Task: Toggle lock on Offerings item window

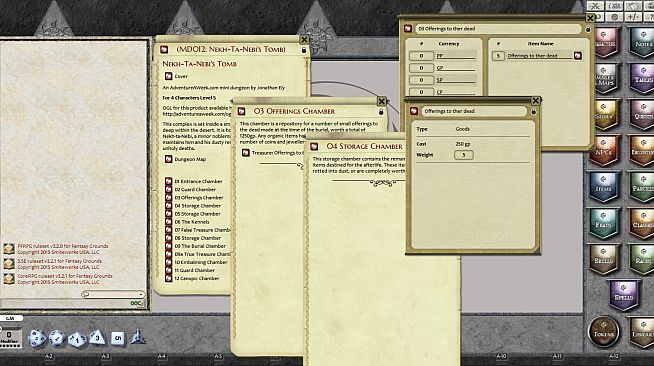Action: pos(533,111)
